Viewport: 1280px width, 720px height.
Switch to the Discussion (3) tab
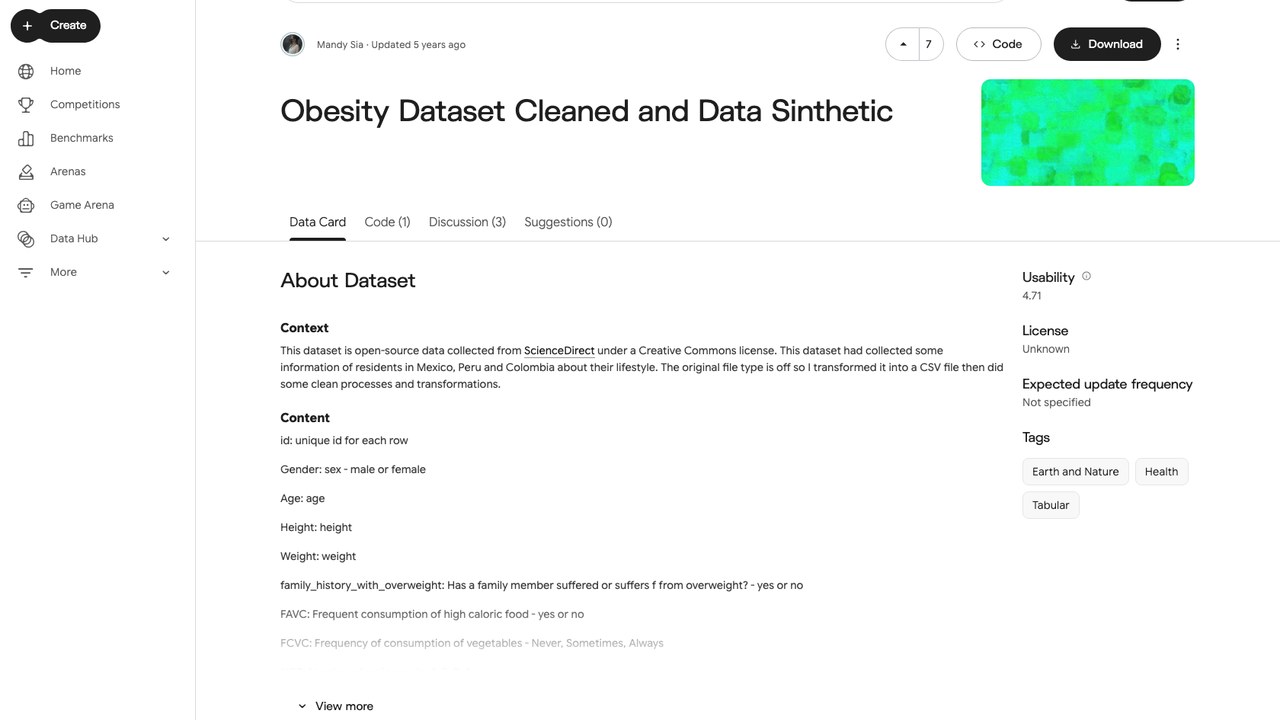(x=467, y=222)
